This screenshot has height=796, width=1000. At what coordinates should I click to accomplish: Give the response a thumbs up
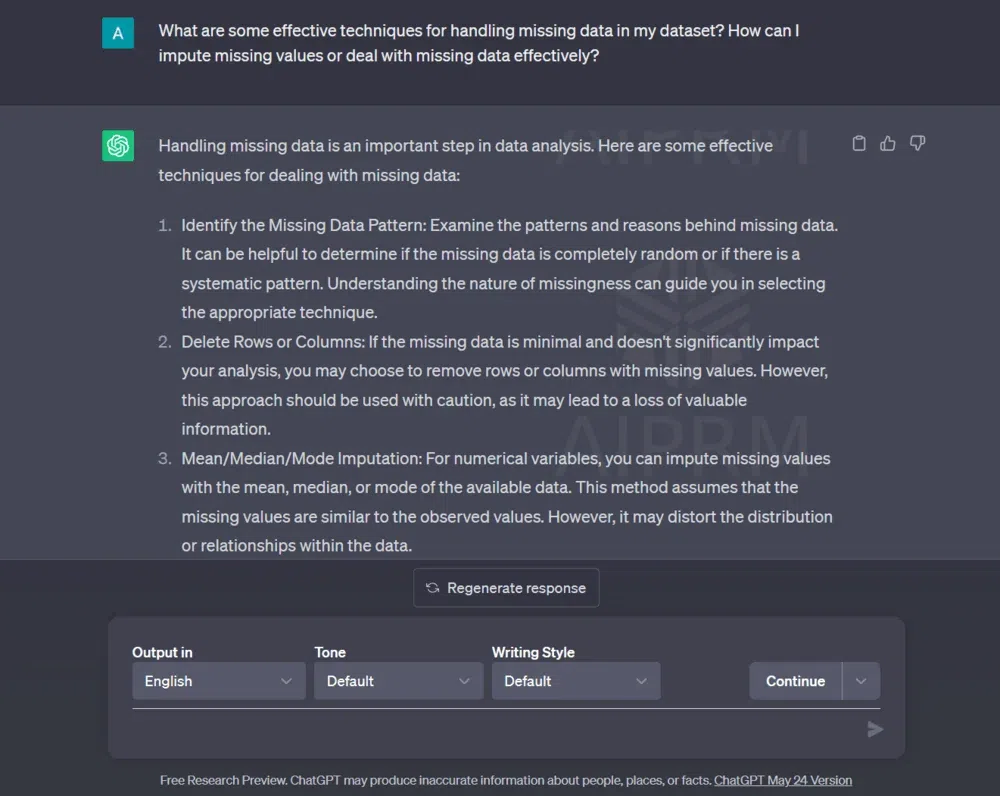(888, 144)
